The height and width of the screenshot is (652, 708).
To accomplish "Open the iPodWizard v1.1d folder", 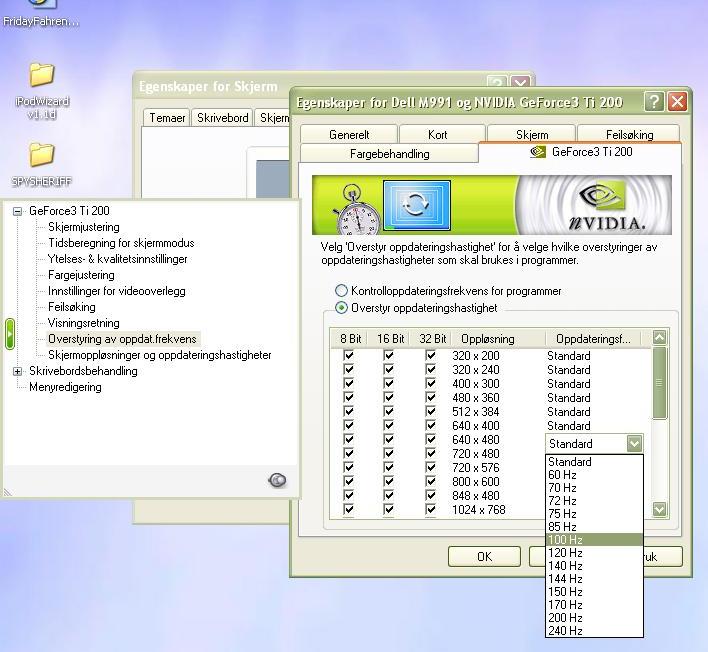I will click(x=42, y=91).
